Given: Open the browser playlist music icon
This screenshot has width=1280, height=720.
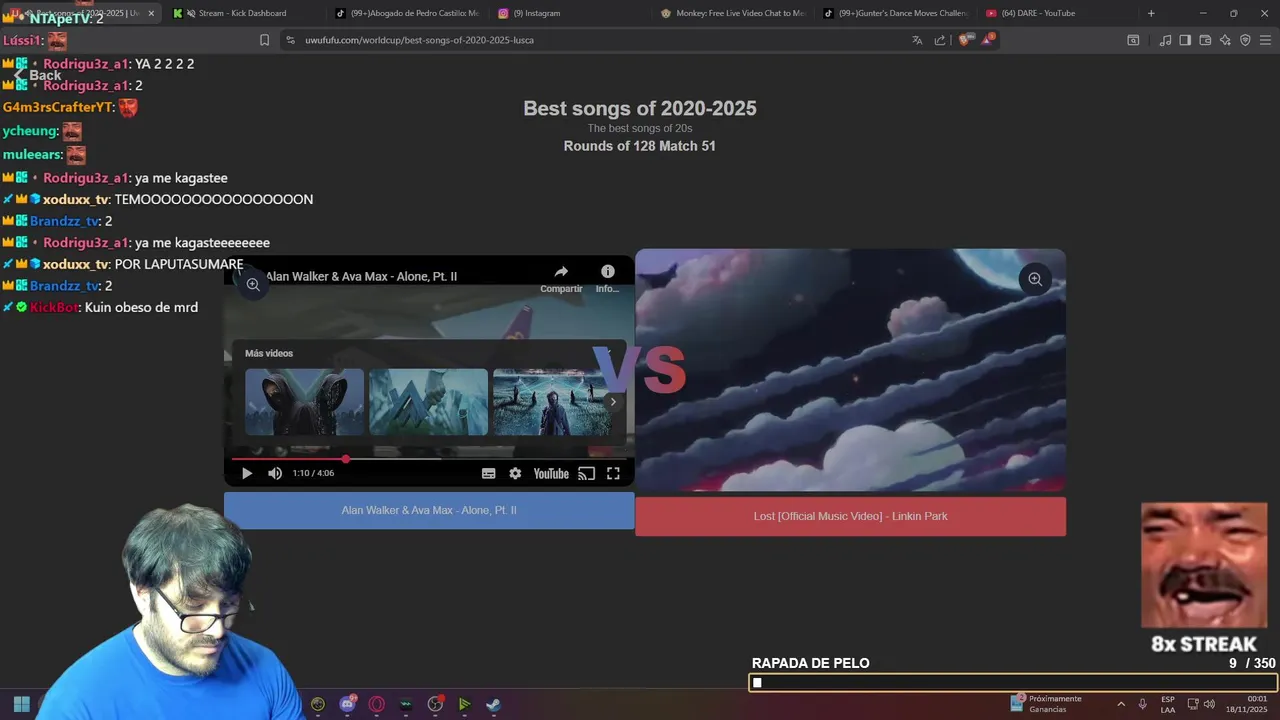Looking at the screenshot, I should click(x=1165, y=40).
